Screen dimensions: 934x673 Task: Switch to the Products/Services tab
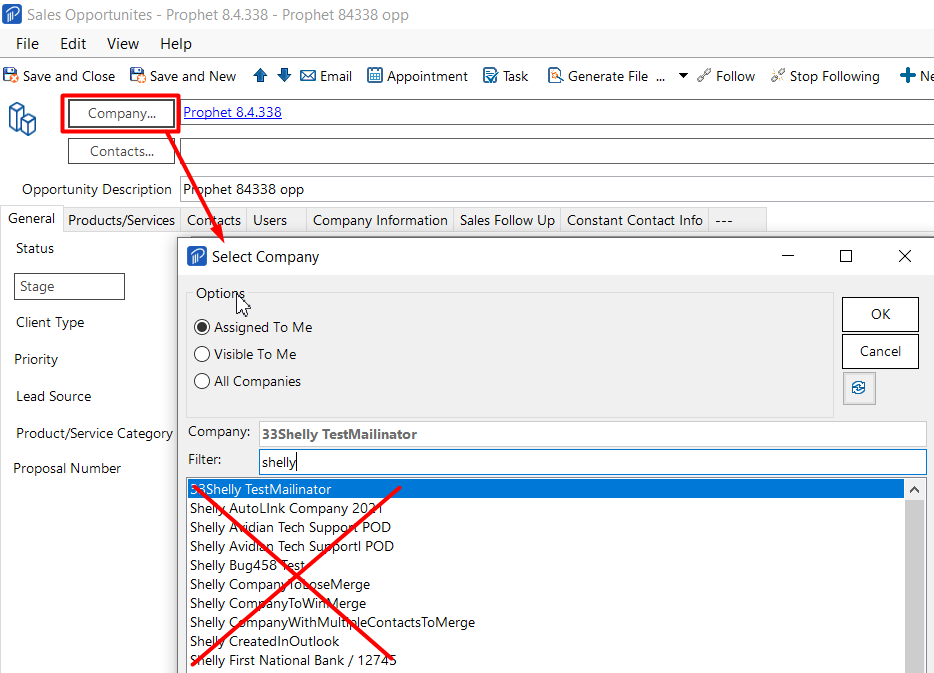pyautogui.click(x=122, y=220)
